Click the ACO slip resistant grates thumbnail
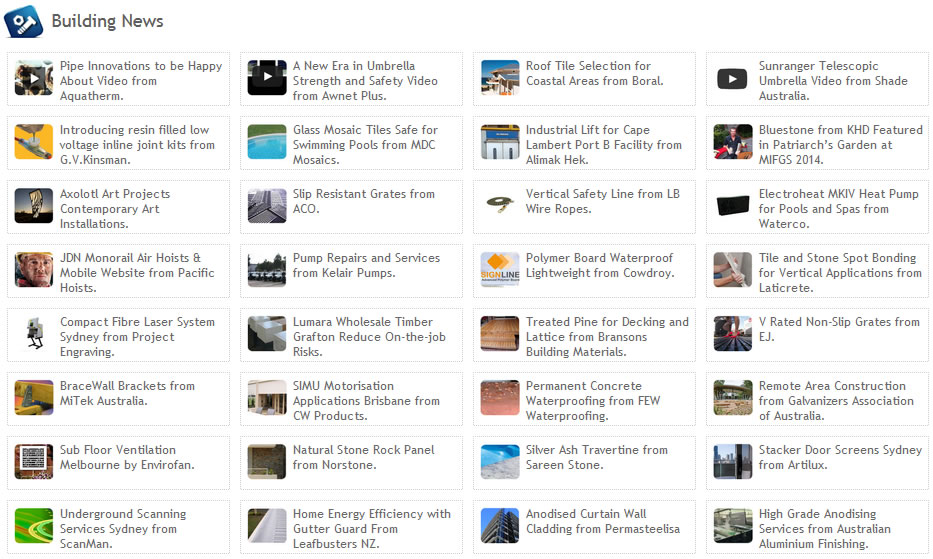This screenshot has height=559, width=933. tap(267, 205)
